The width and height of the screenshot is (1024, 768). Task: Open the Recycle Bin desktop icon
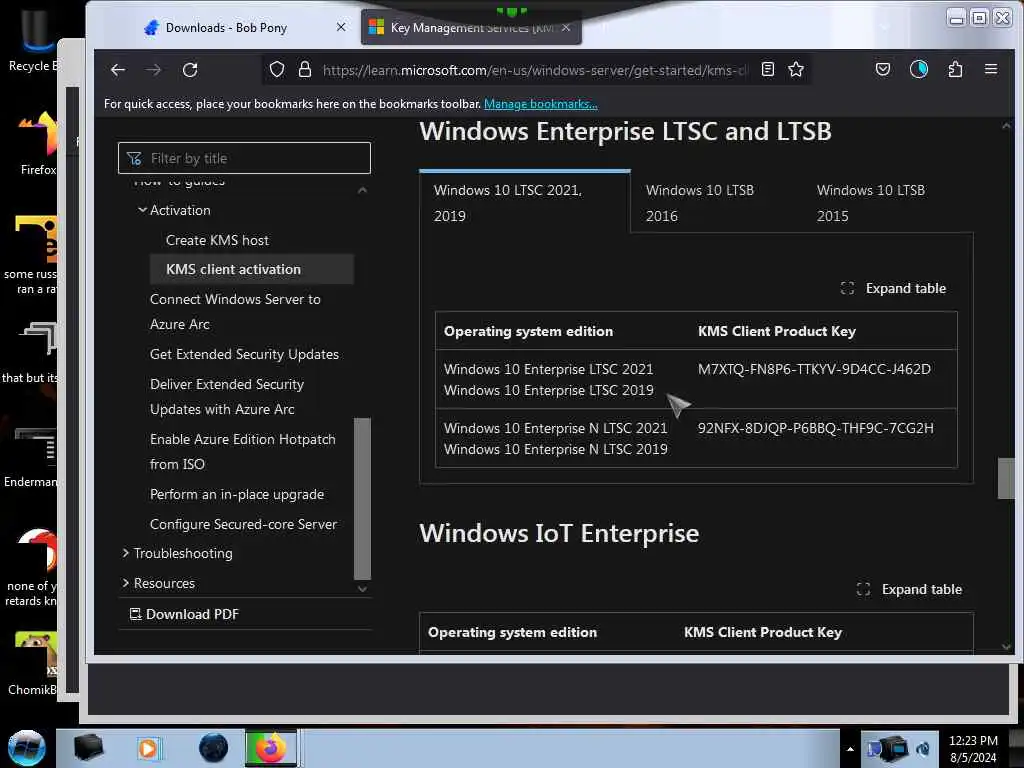pyautogui.click(x=33, y=40)
